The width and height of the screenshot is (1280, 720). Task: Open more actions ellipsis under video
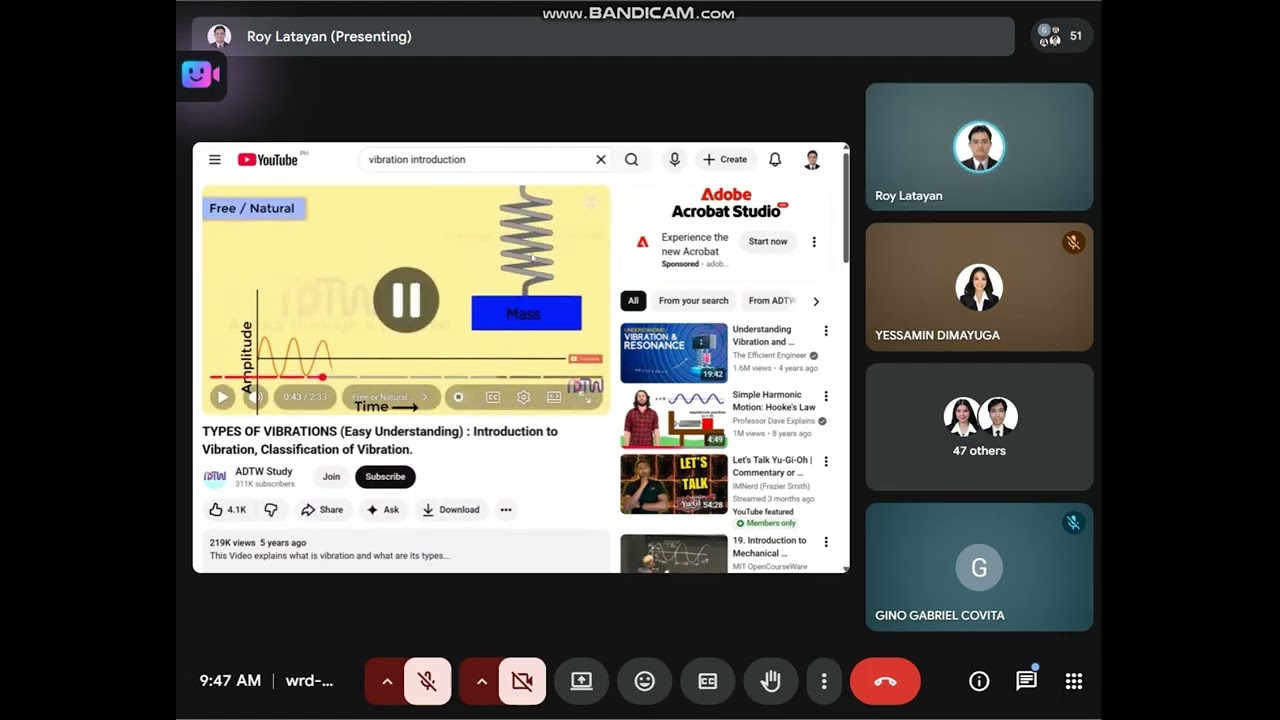(506, 510)
